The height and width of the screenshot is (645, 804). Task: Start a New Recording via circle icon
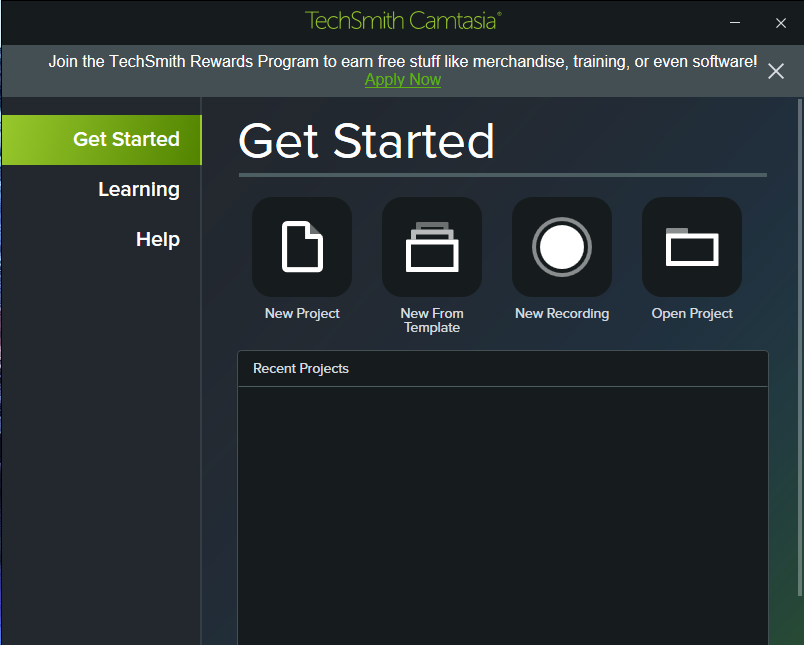pyautogui.click(x=562, y=247)
